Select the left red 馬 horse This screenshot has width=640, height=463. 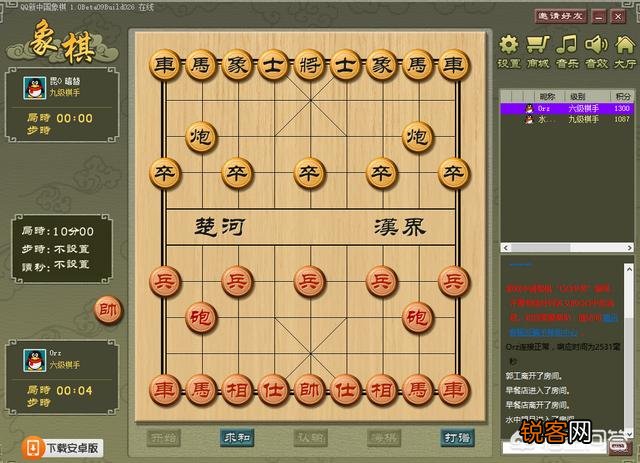coord(201,390)
